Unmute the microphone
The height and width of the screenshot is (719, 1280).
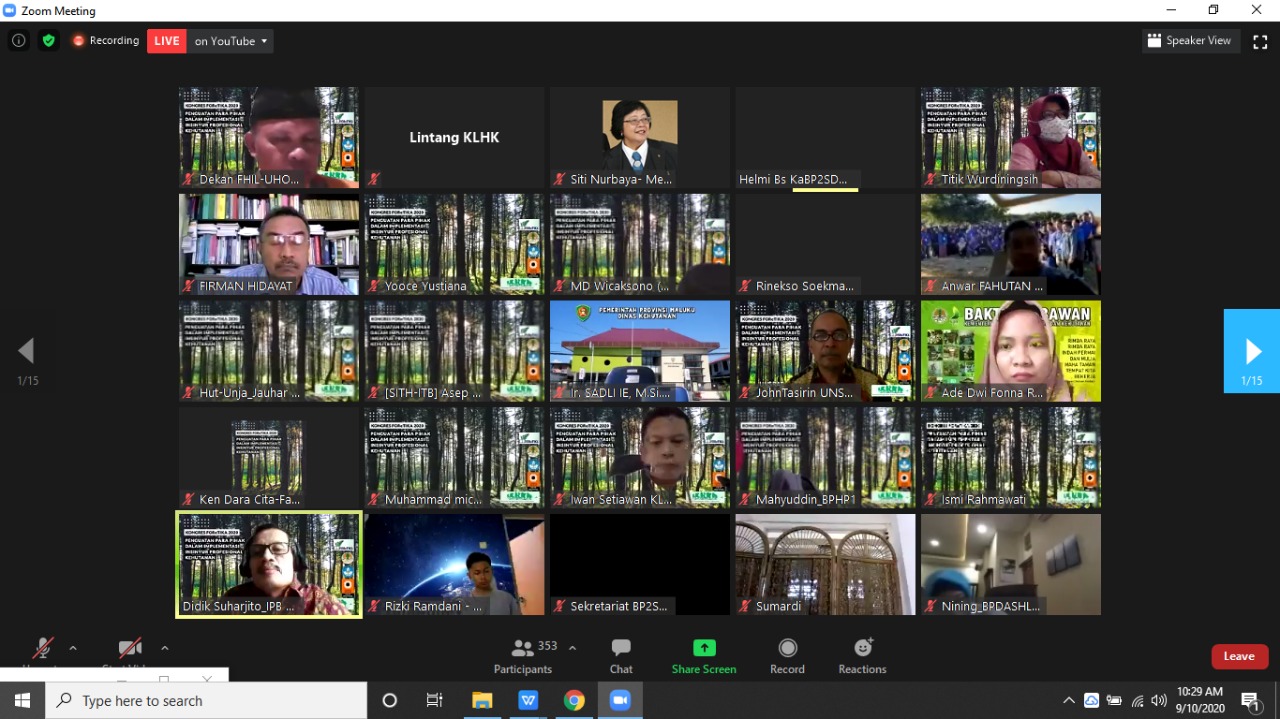point(43,649)
